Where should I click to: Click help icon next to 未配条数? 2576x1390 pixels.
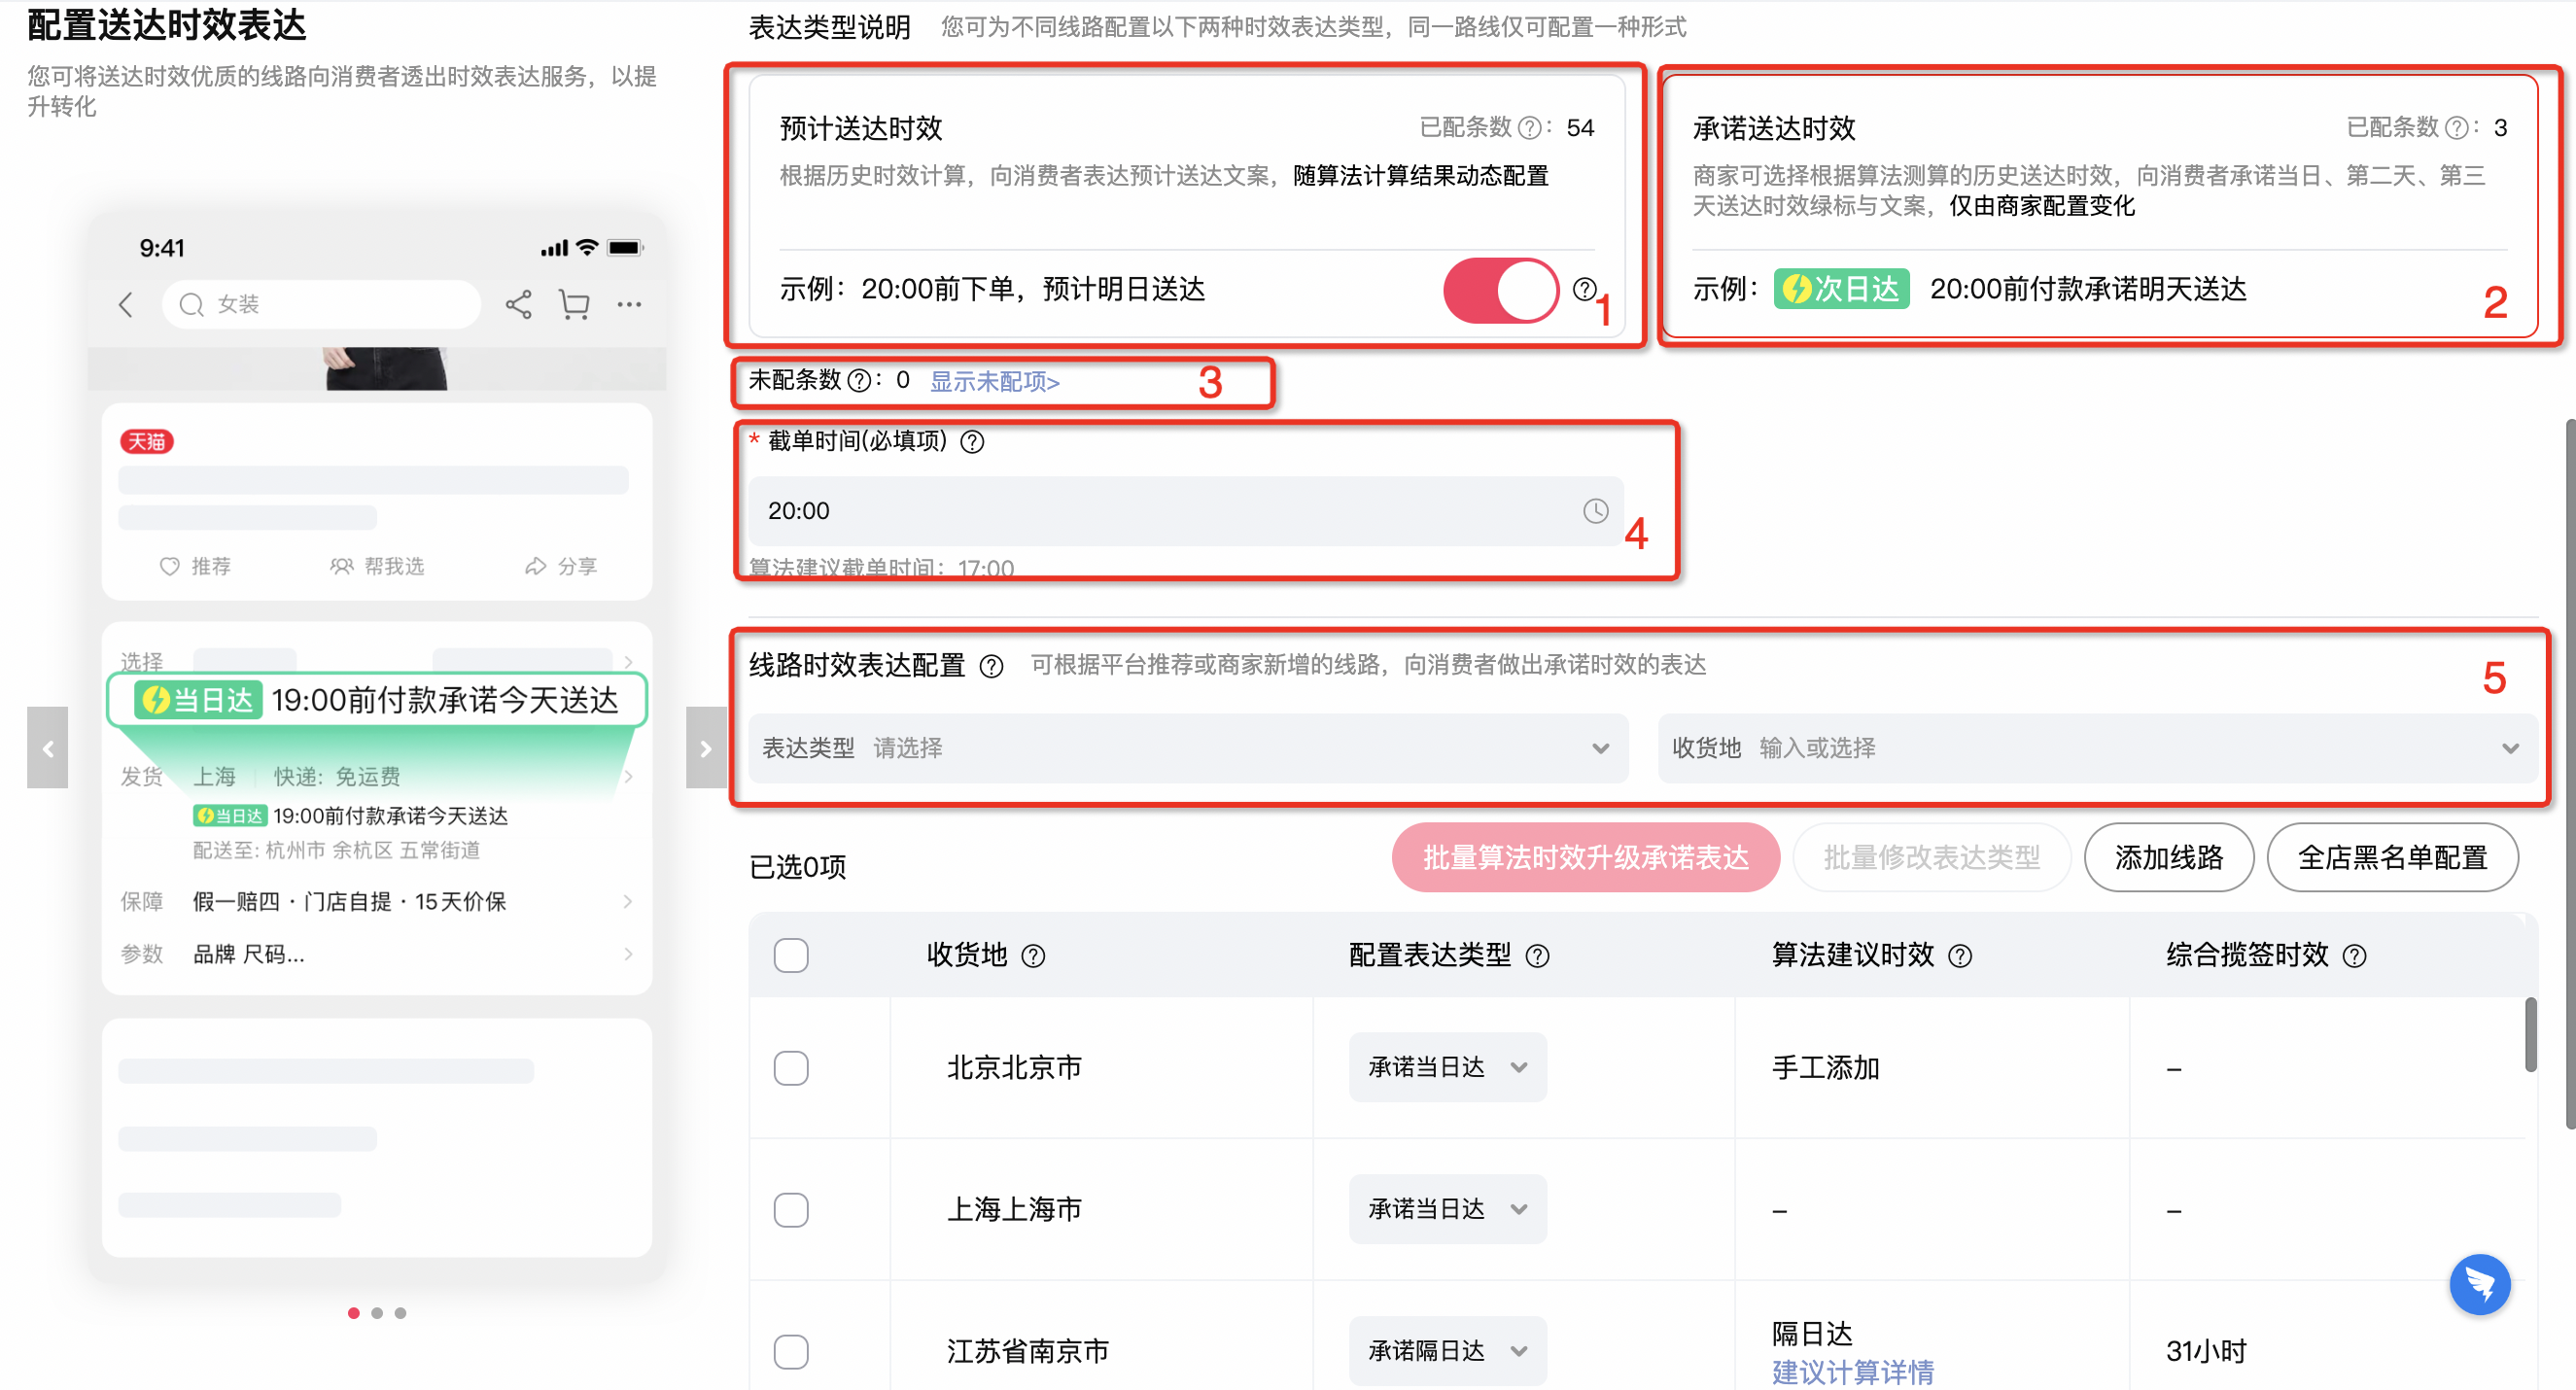click(858, 381)
